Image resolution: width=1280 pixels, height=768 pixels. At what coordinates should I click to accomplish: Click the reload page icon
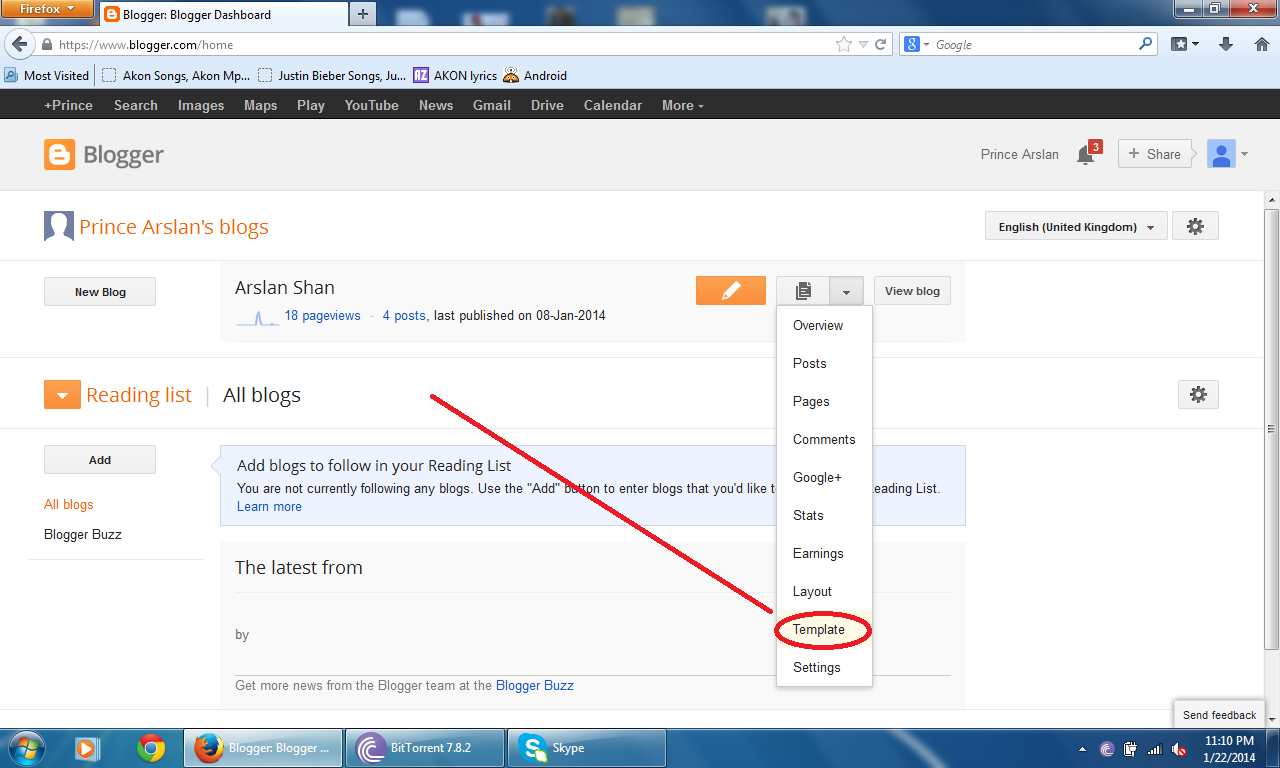click(881, 45)
